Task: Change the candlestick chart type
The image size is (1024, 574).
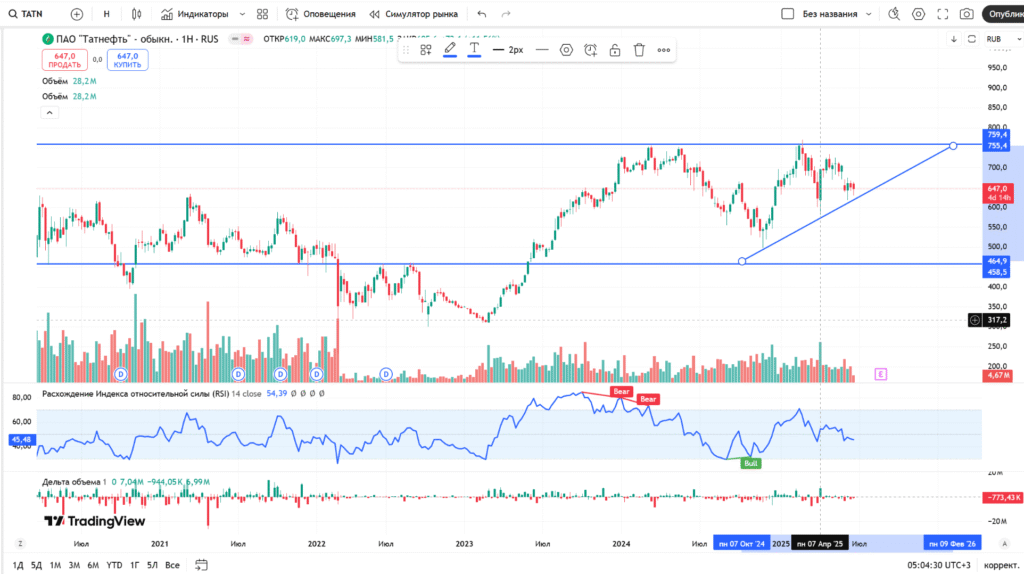Action: point(136,14)
